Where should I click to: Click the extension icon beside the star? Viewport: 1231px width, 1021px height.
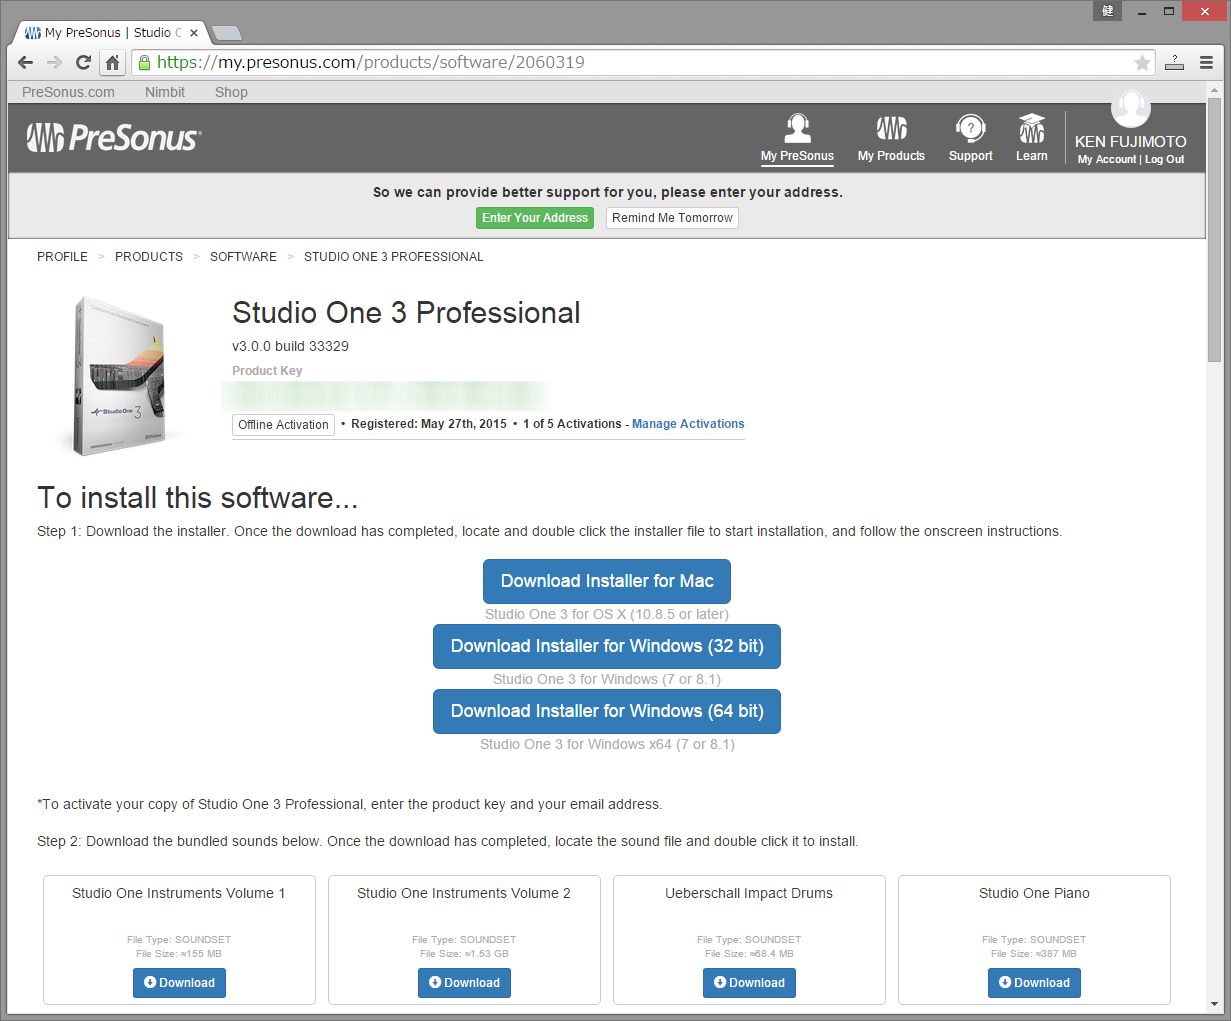click(1175, 62)
